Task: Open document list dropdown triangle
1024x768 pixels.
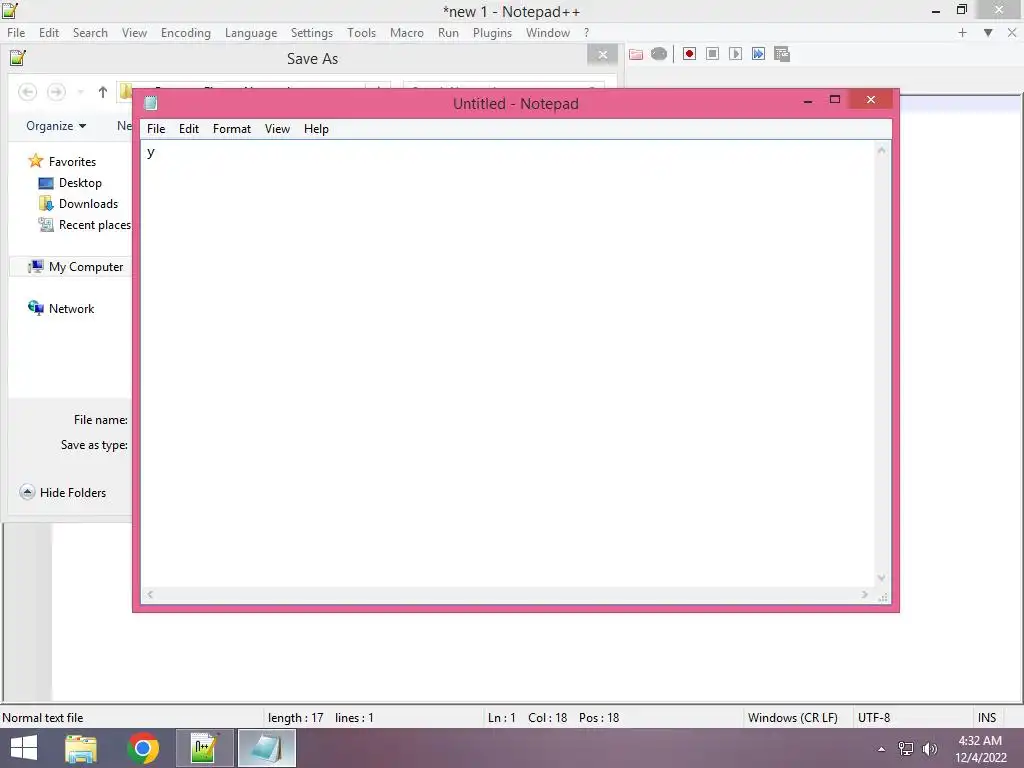Action: pyautogui.click(x=988, y=33)
